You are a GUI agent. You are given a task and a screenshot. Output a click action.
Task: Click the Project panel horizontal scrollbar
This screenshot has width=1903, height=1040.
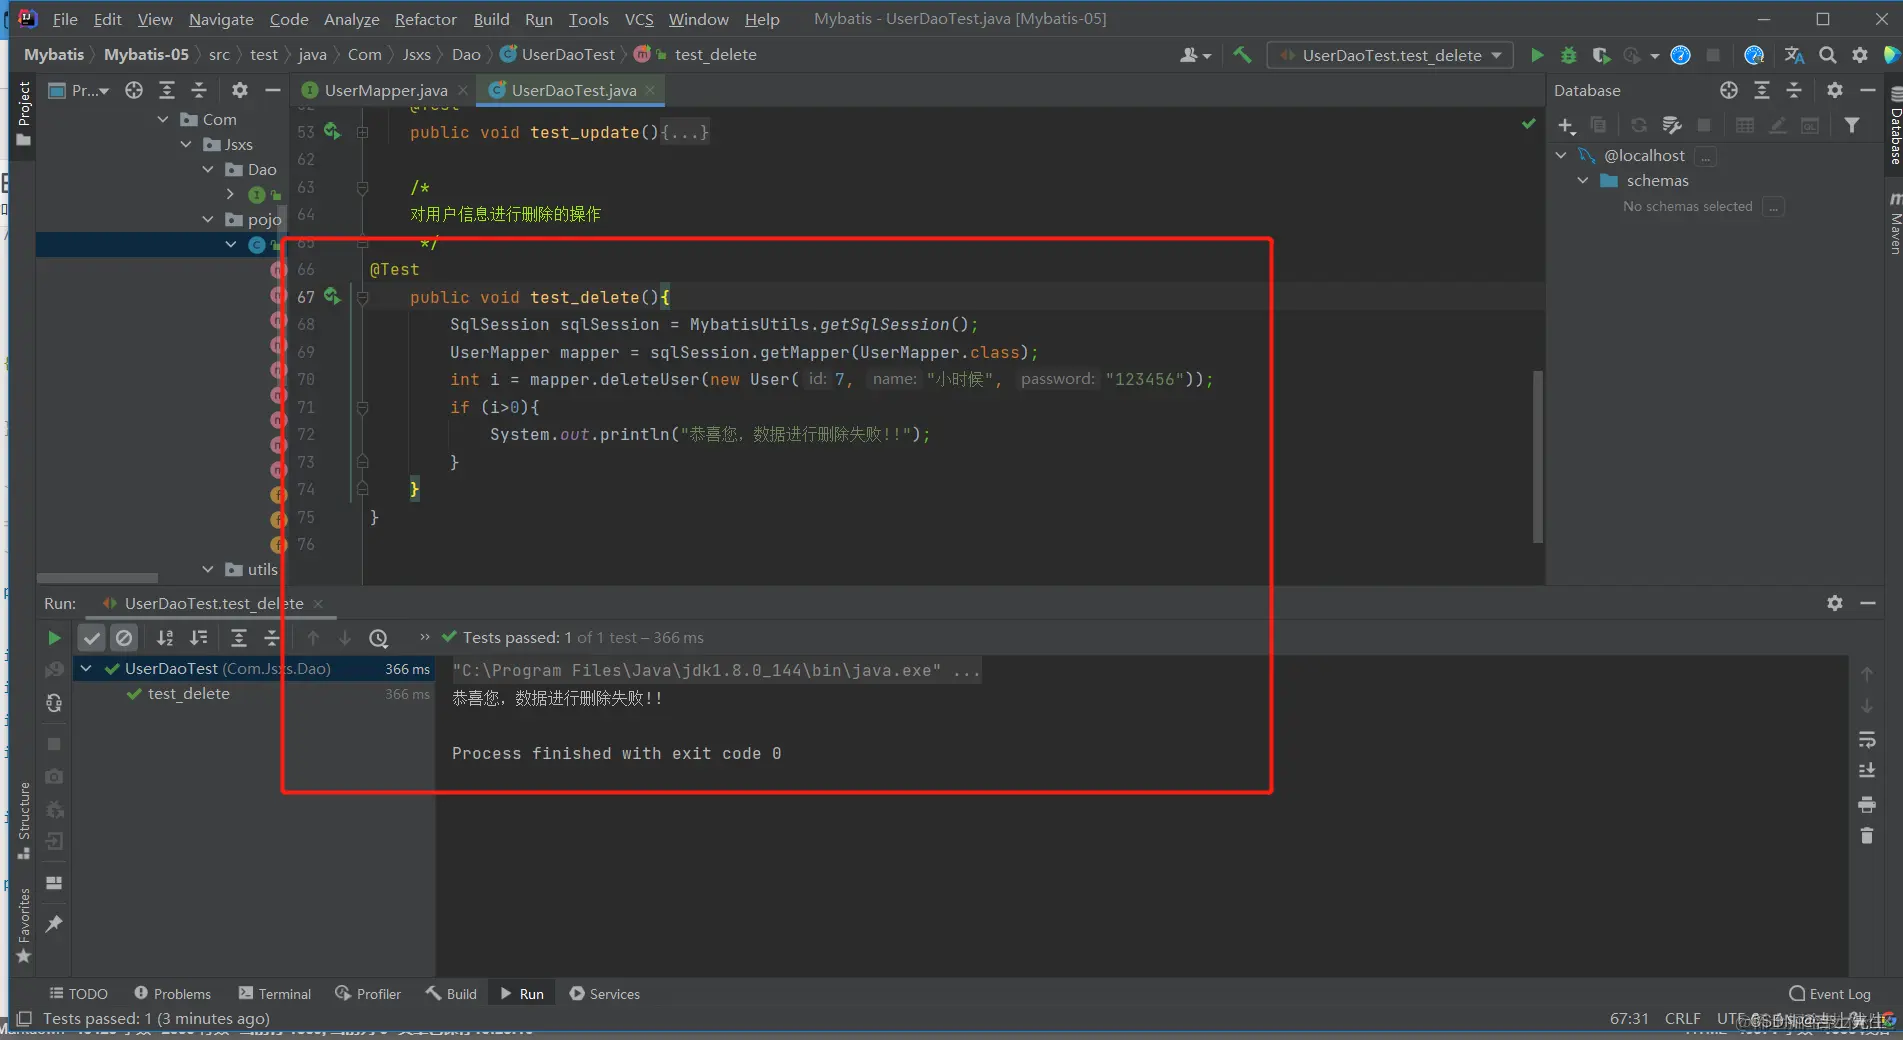pyautogui.click(x=97, y=578)
